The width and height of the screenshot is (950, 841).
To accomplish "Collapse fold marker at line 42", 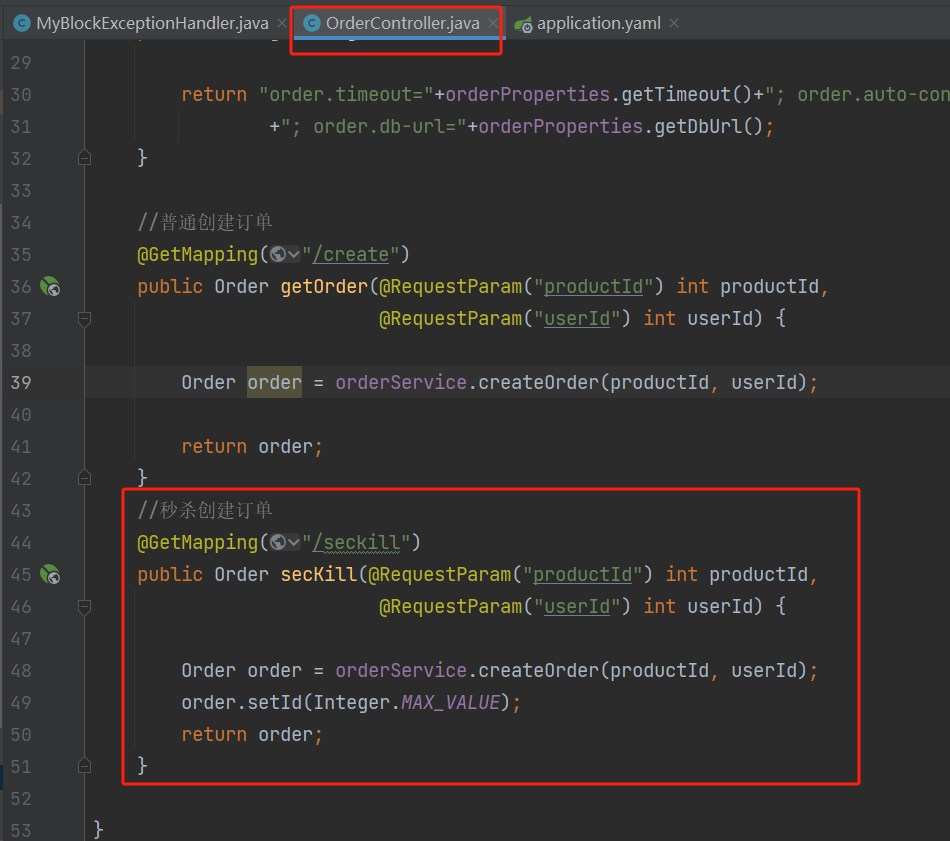I will (85, 478).
